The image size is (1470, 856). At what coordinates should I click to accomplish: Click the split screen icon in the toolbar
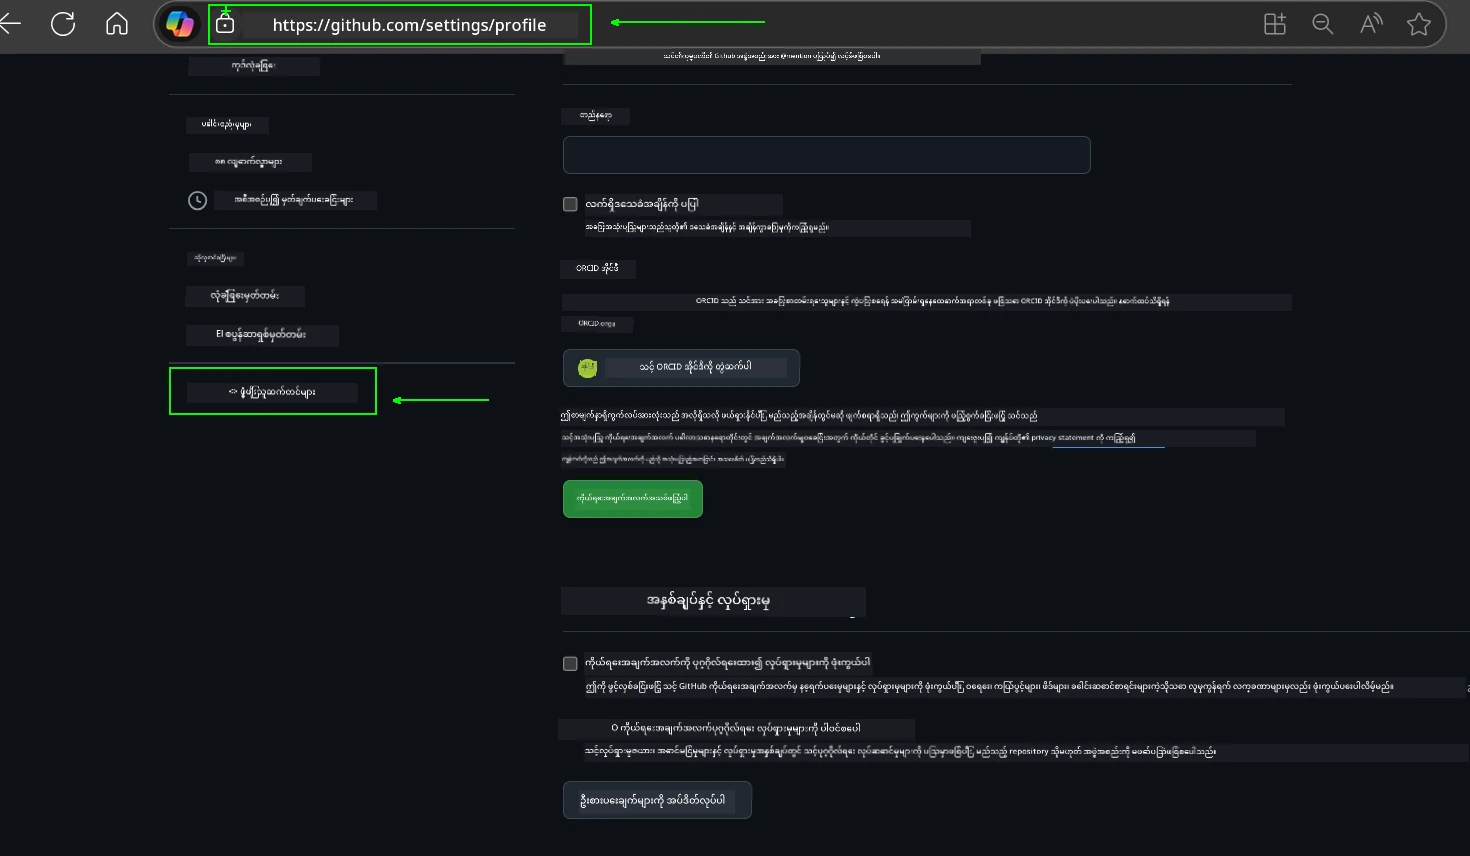(1274, 23)
